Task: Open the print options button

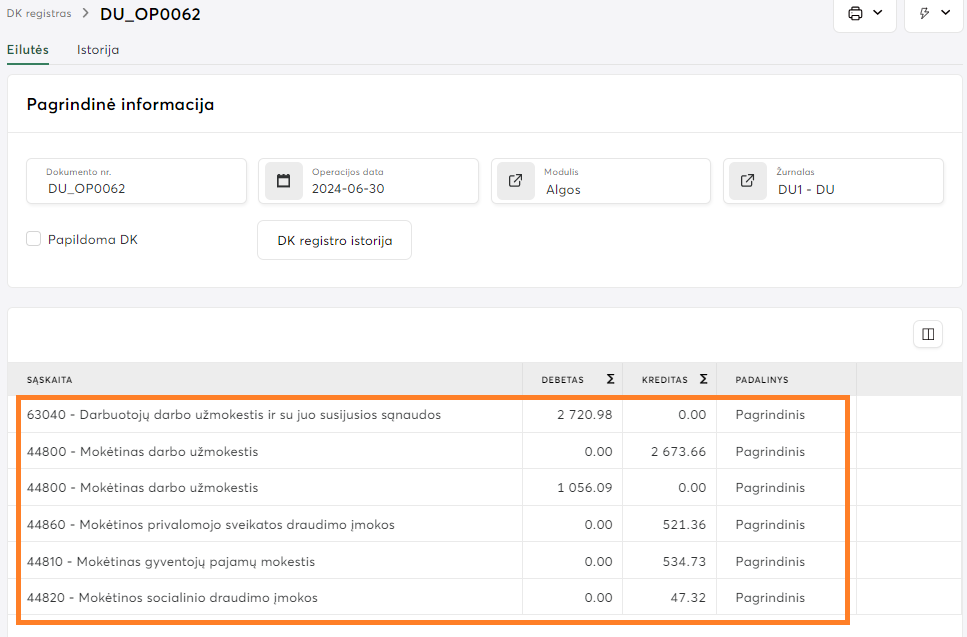Action: (x=864, y=14)
